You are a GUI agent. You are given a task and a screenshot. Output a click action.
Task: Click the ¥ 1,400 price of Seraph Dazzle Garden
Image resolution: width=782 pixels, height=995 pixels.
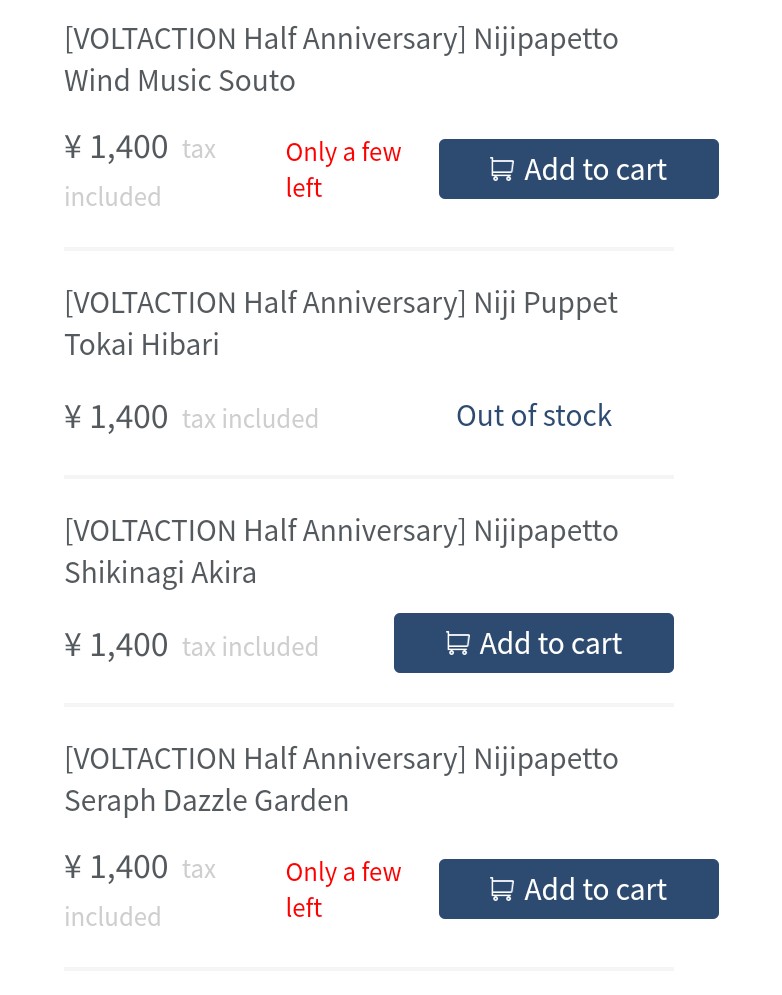tap(116, 868)
